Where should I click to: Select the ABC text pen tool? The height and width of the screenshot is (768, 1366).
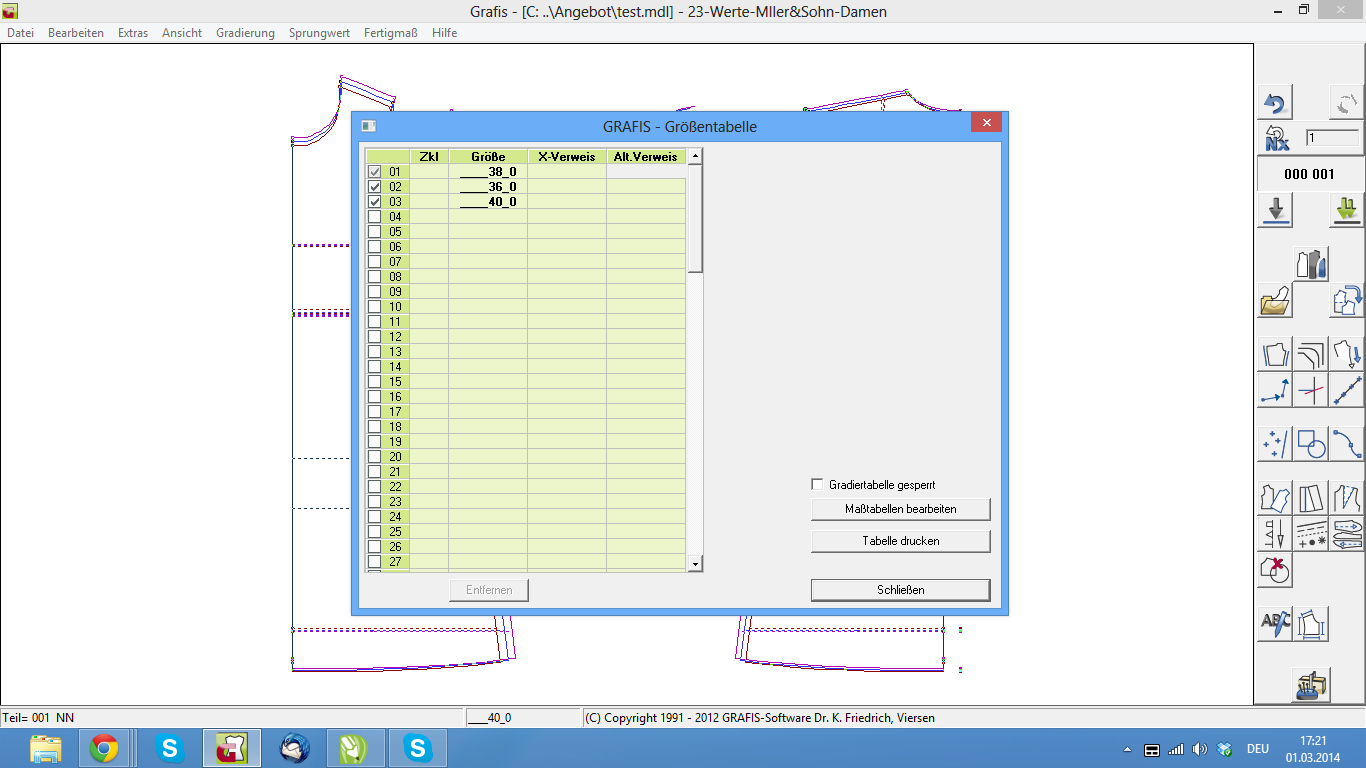pos(1275,624)
